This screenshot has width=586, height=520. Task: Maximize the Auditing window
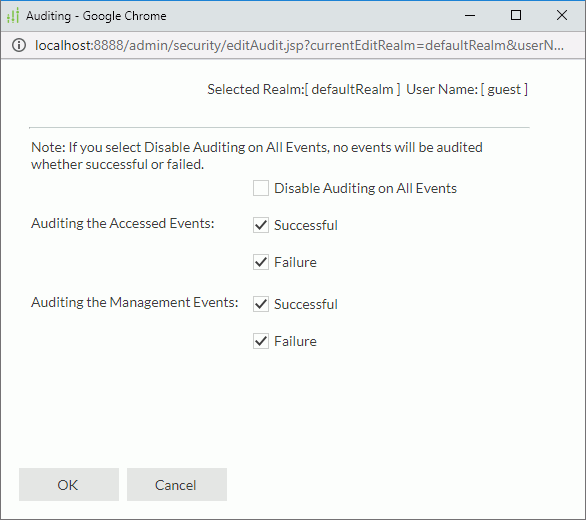click(516, 15)
